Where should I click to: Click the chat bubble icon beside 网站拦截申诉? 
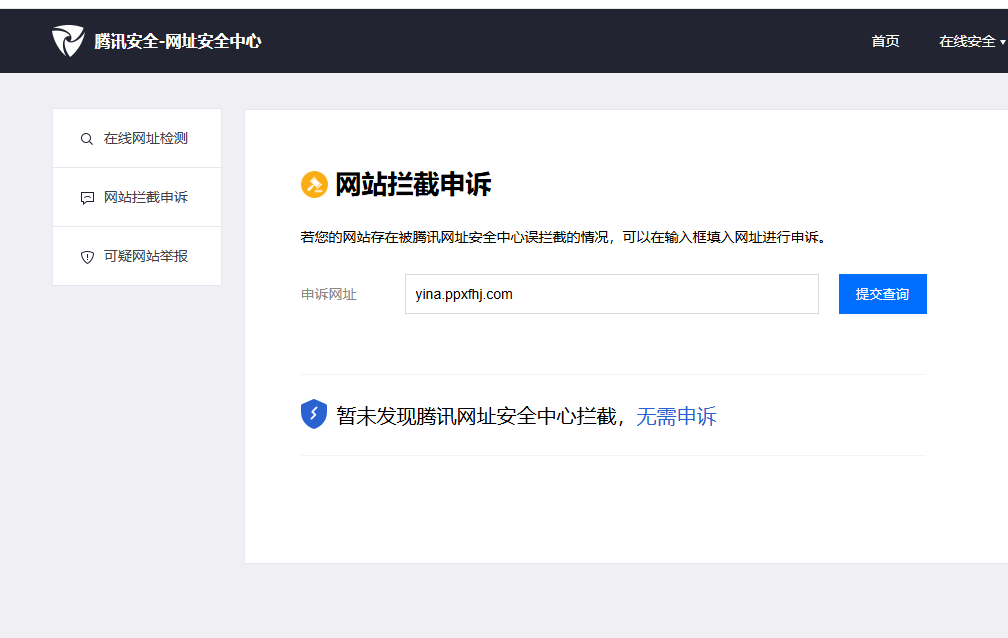[87, 198]
